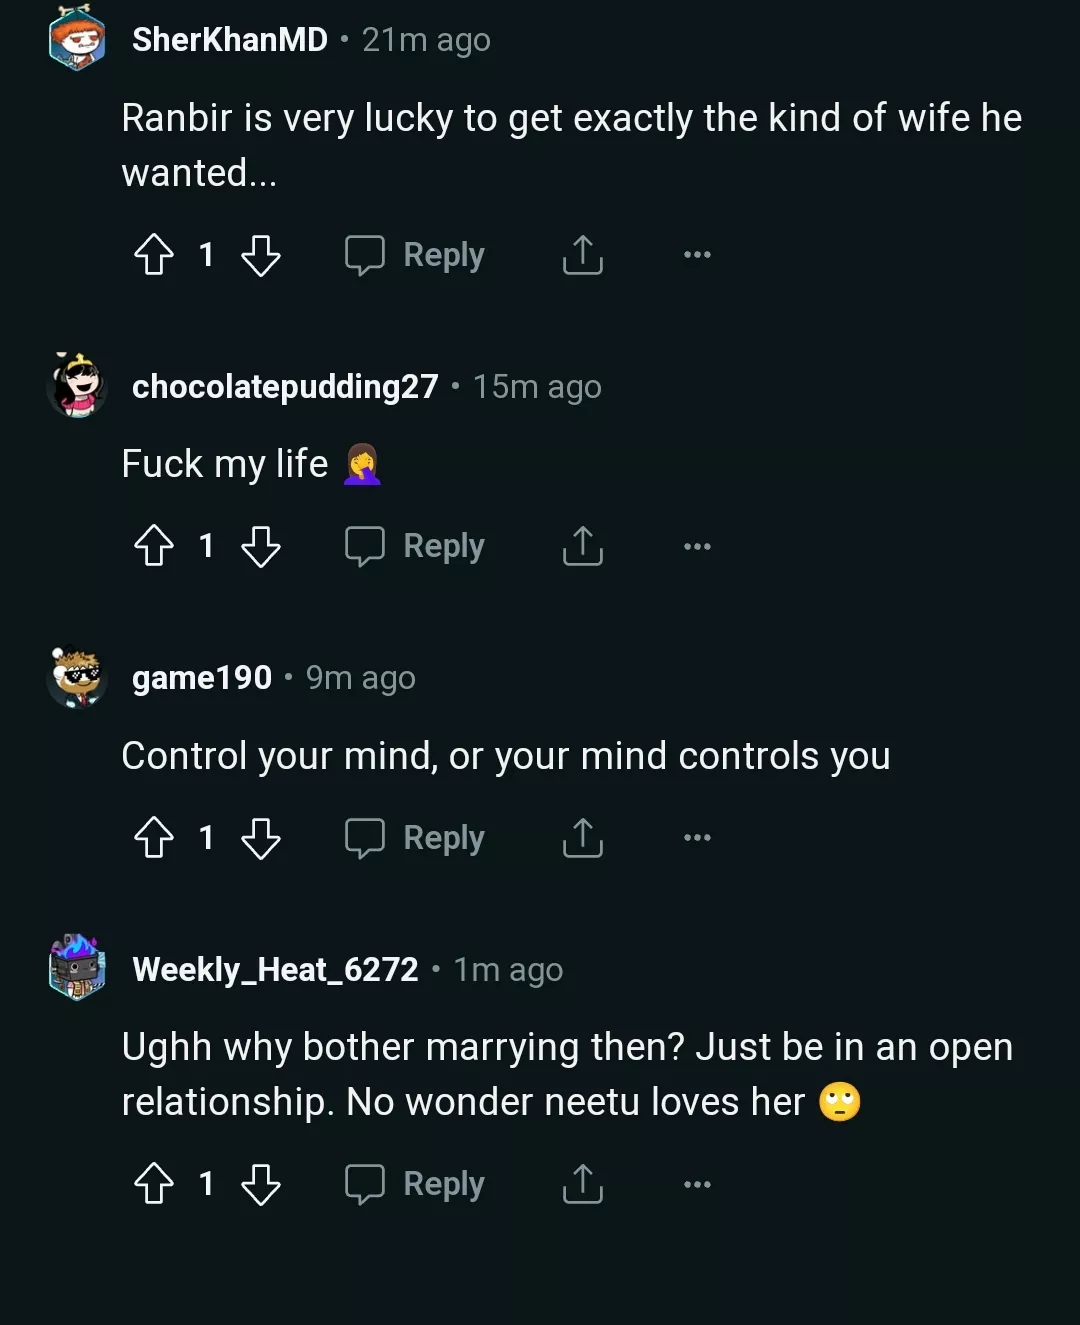Open game190's profile via username
The image size is (1080, 1325).
pyautogui.click(x=202, y=677)
